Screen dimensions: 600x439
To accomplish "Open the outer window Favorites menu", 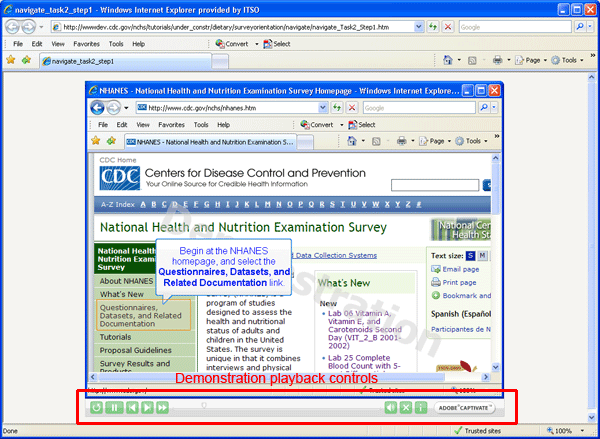I will click(86, 44).
